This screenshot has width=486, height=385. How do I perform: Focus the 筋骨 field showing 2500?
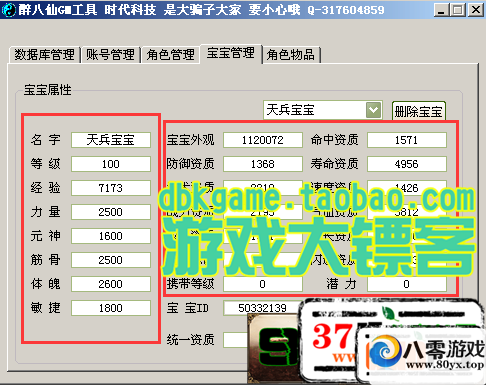[x=111, y=260]
